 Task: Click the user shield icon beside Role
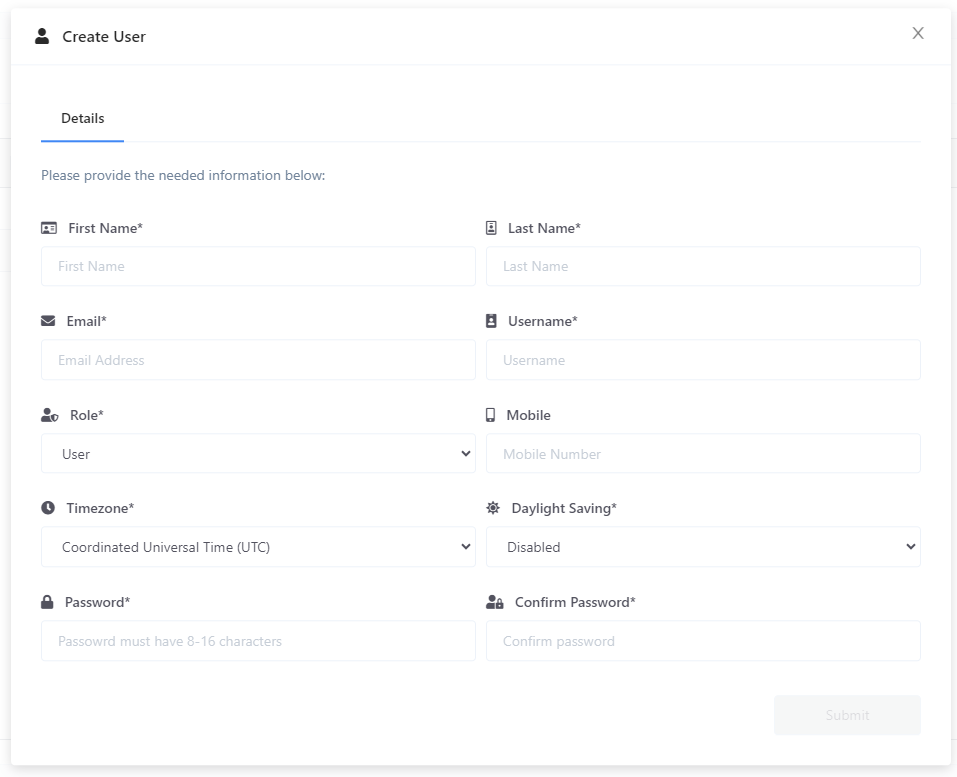coord(49,415)
